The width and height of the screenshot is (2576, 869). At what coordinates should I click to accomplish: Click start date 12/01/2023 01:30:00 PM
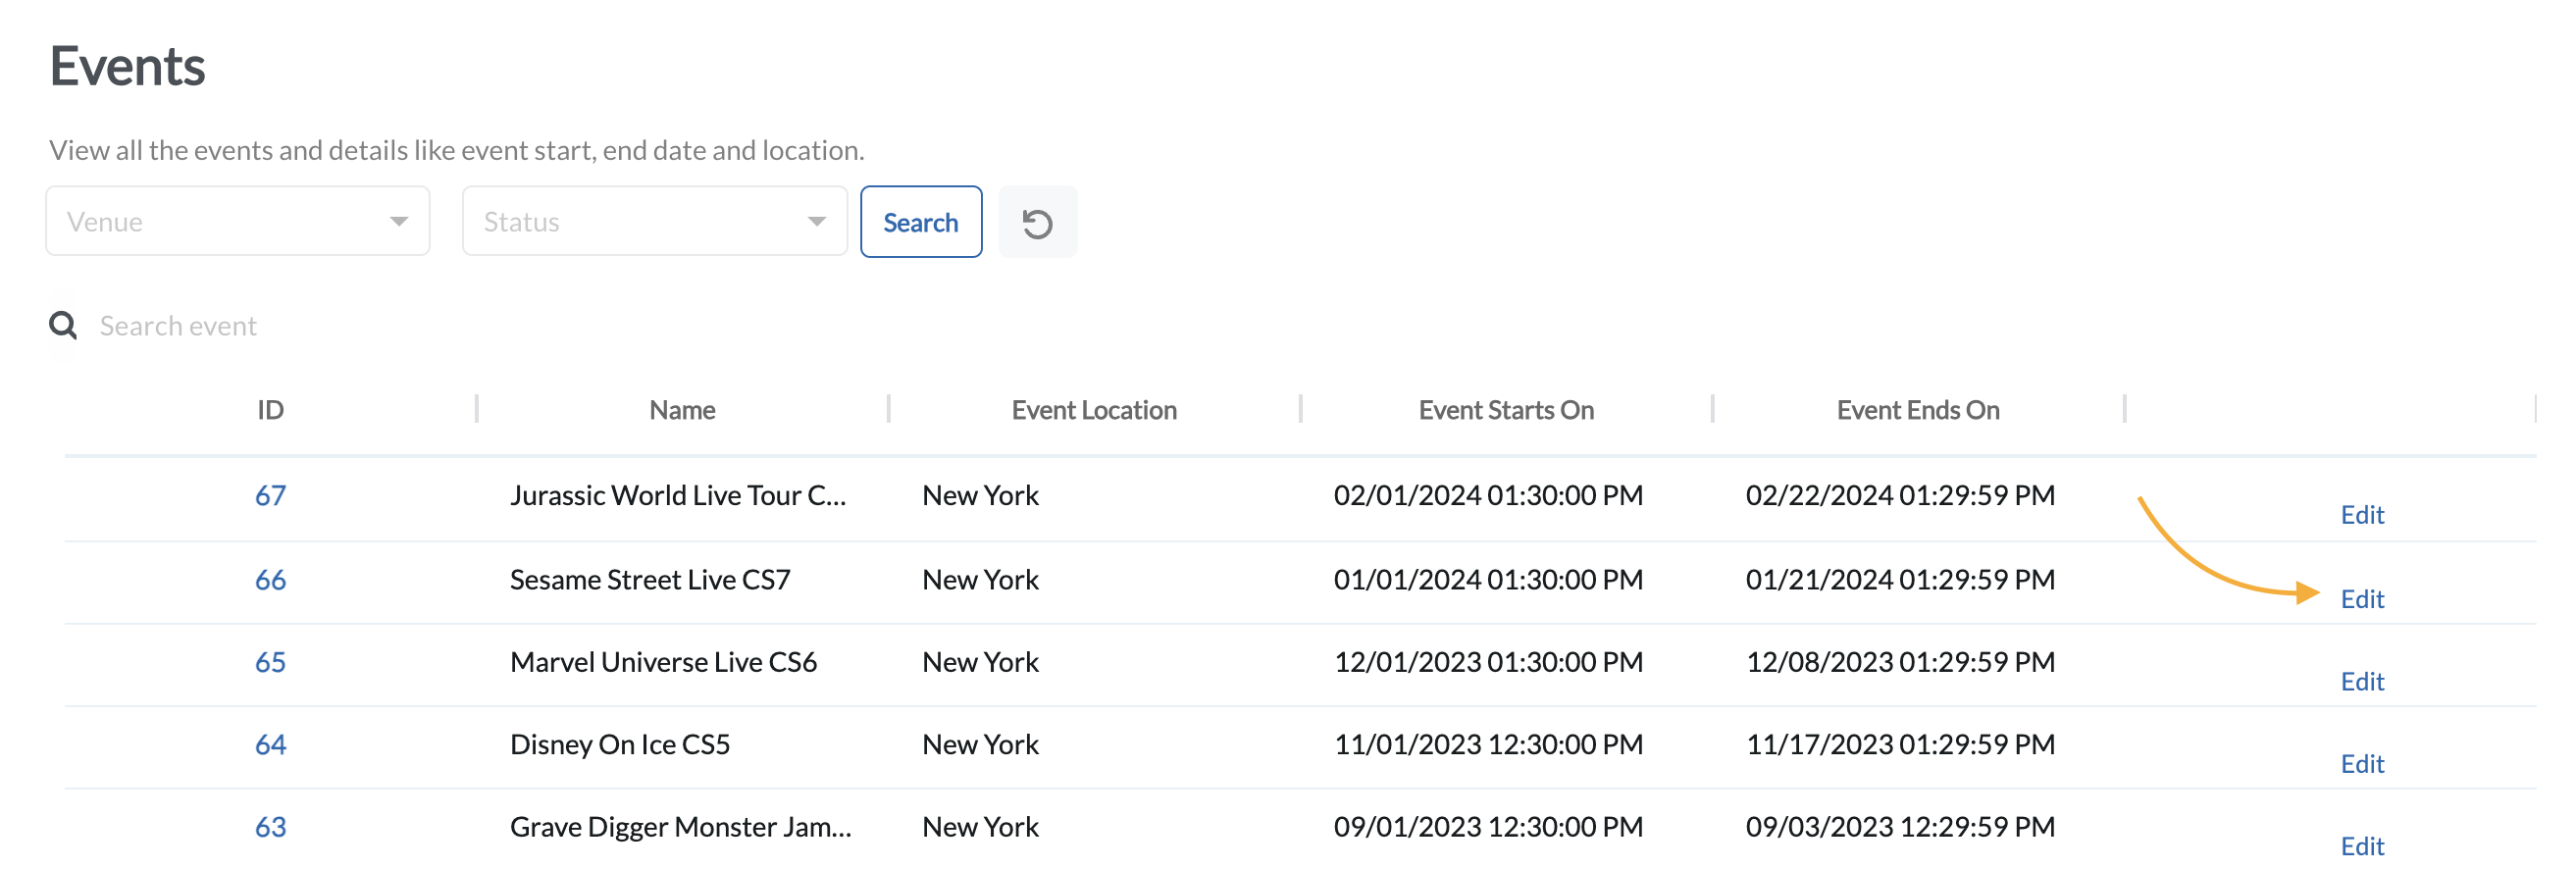click(x=1488, y=662)
